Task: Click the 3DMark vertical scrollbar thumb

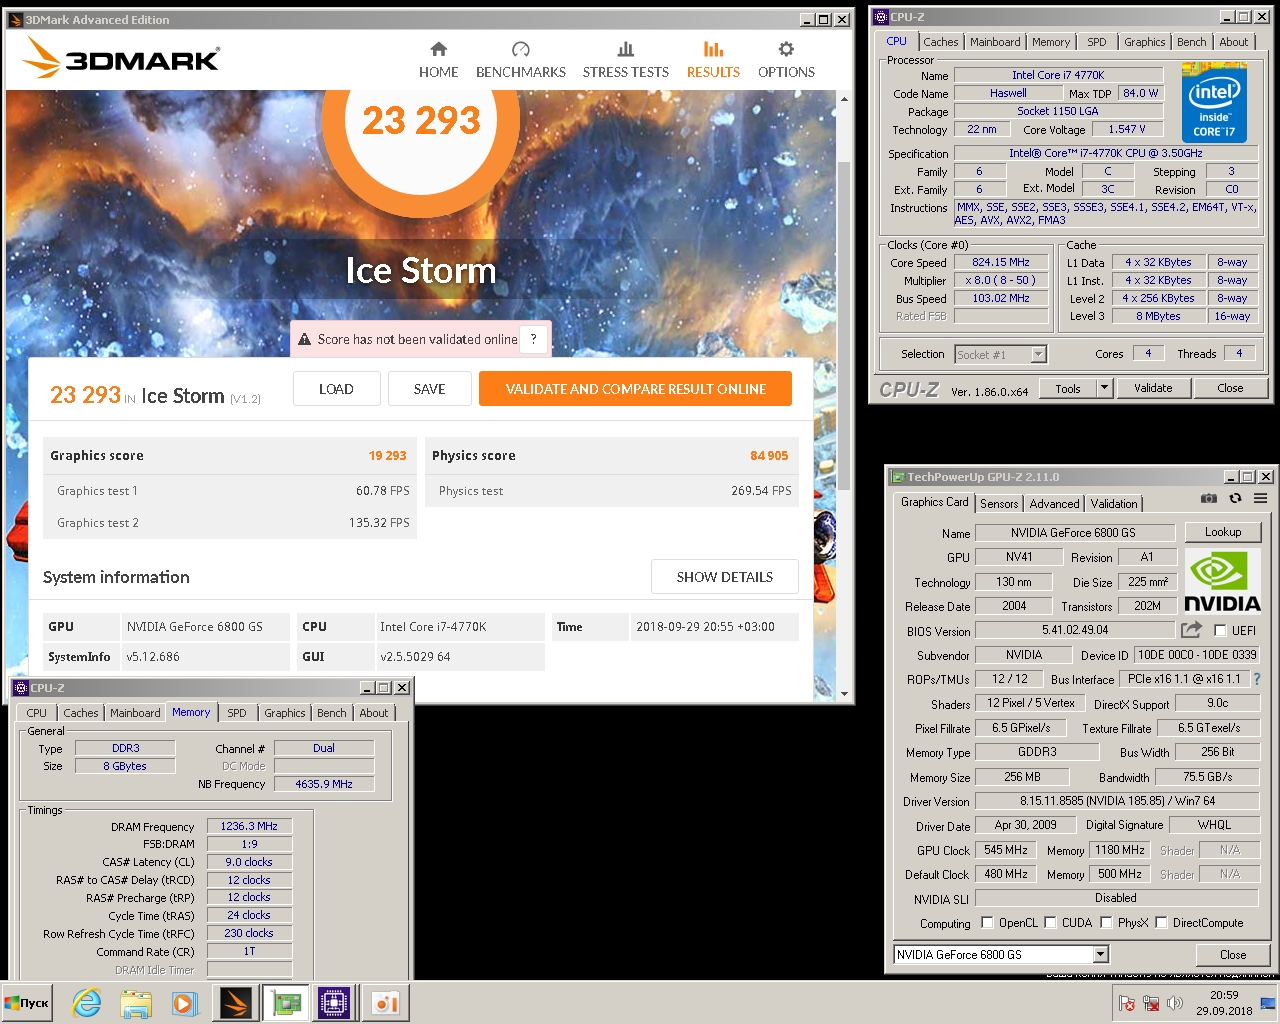Action: pos(844,325)
